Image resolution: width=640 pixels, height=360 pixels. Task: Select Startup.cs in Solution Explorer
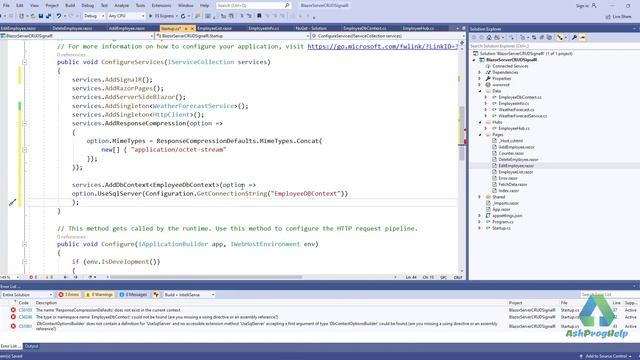pos(501,228)
